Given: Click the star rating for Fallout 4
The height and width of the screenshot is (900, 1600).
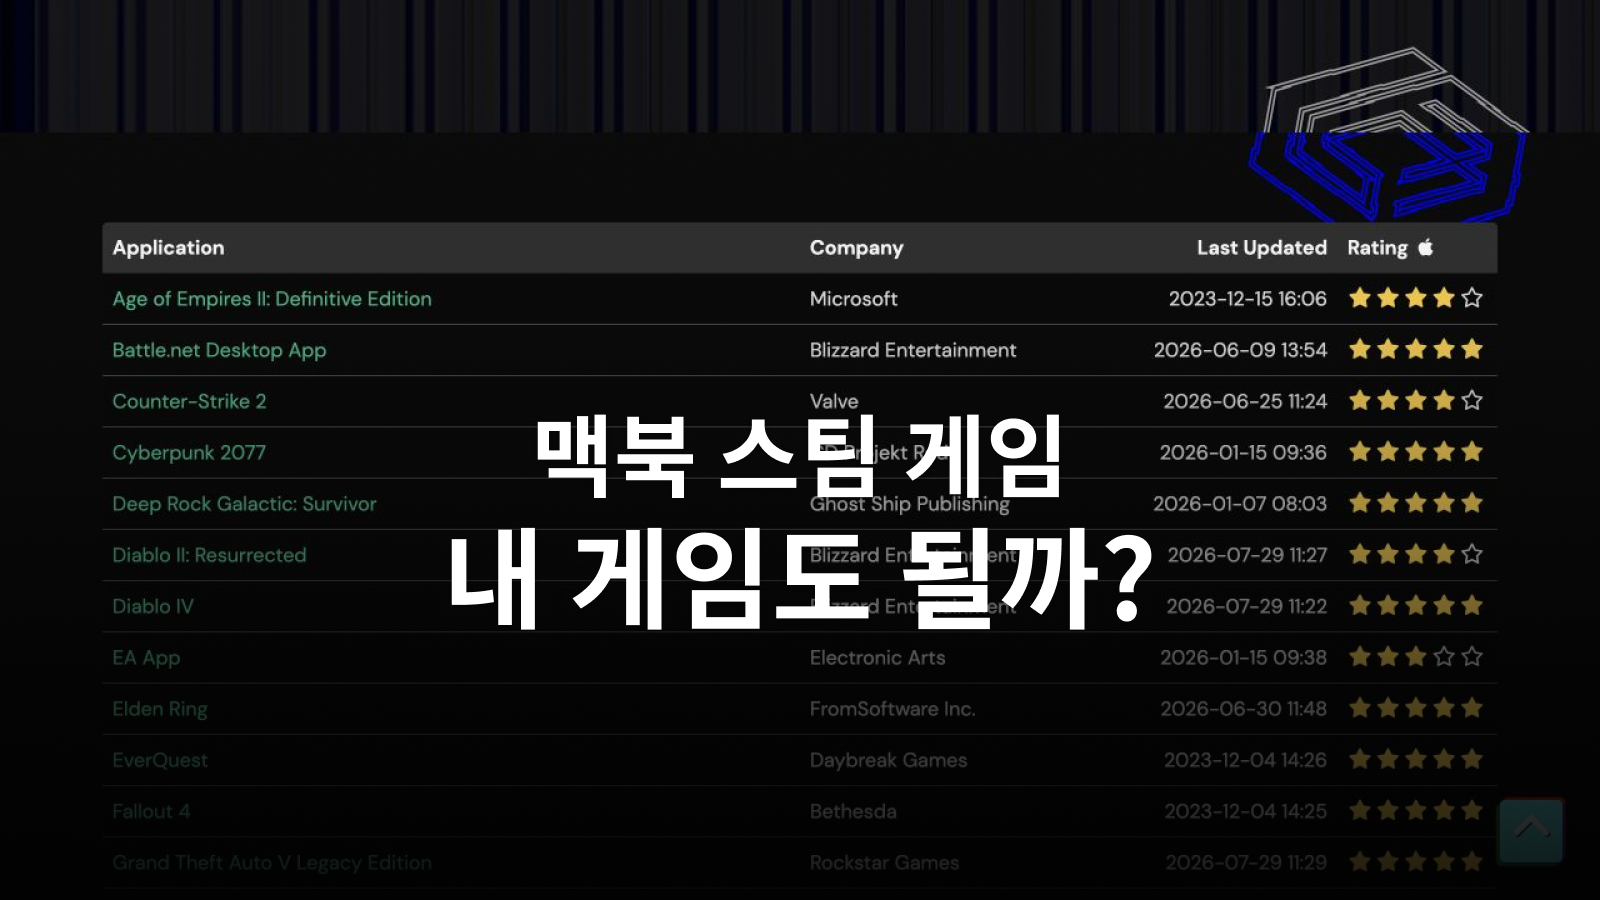Looking at the screenshot, I should tap(1415, 811).
